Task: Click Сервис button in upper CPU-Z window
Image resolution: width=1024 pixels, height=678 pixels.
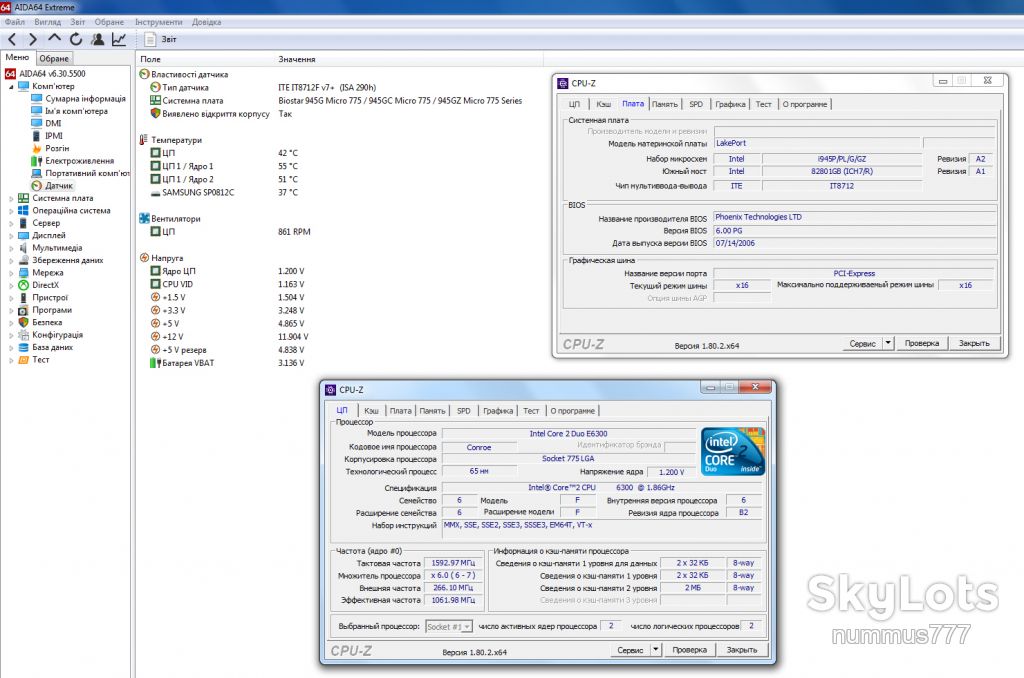Action: point(862,343)
